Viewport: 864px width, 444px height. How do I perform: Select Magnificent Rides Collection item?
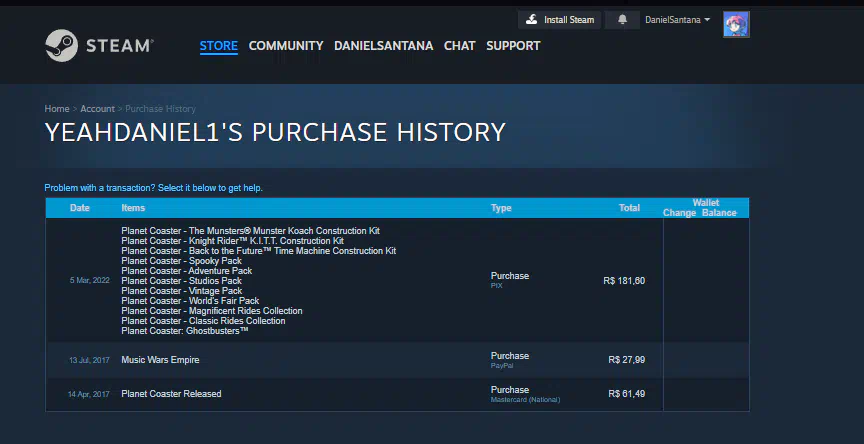tap(212, 311)
